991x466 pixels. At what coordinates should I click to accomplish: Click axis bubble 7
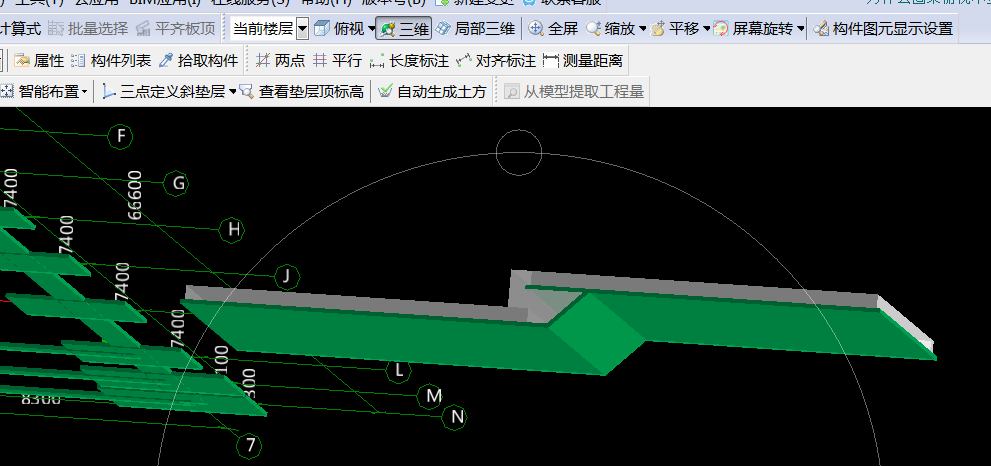[x=249, y=446]
